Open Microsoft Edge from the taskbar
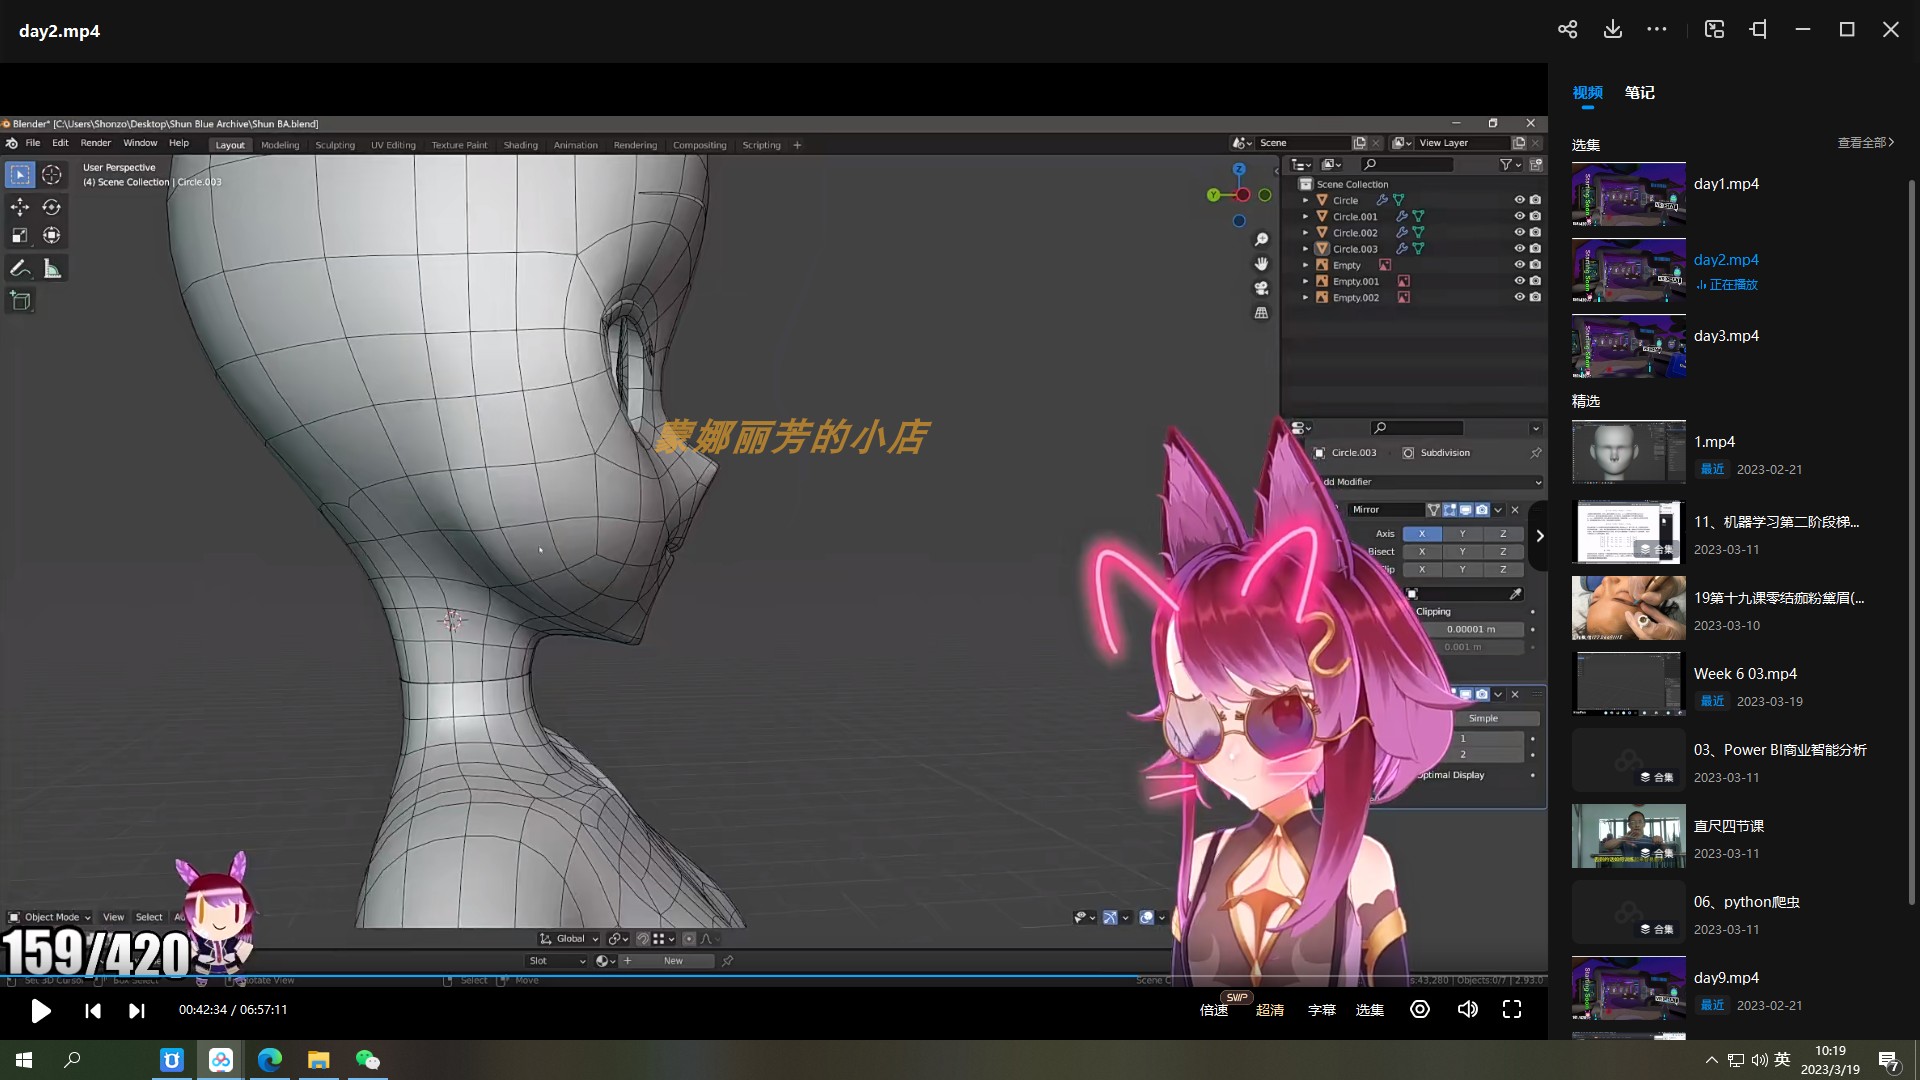 pos(269,1060)
